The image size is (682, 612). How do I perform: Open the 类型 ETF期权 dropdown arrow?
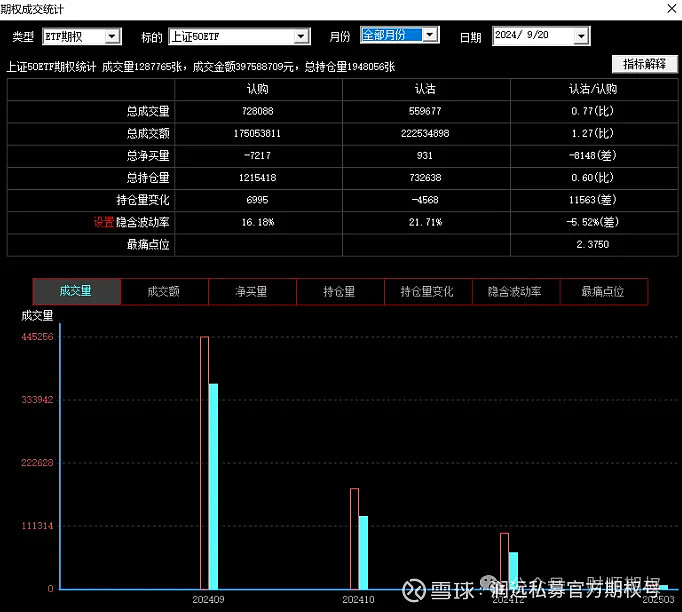click(x=112, y=37)
